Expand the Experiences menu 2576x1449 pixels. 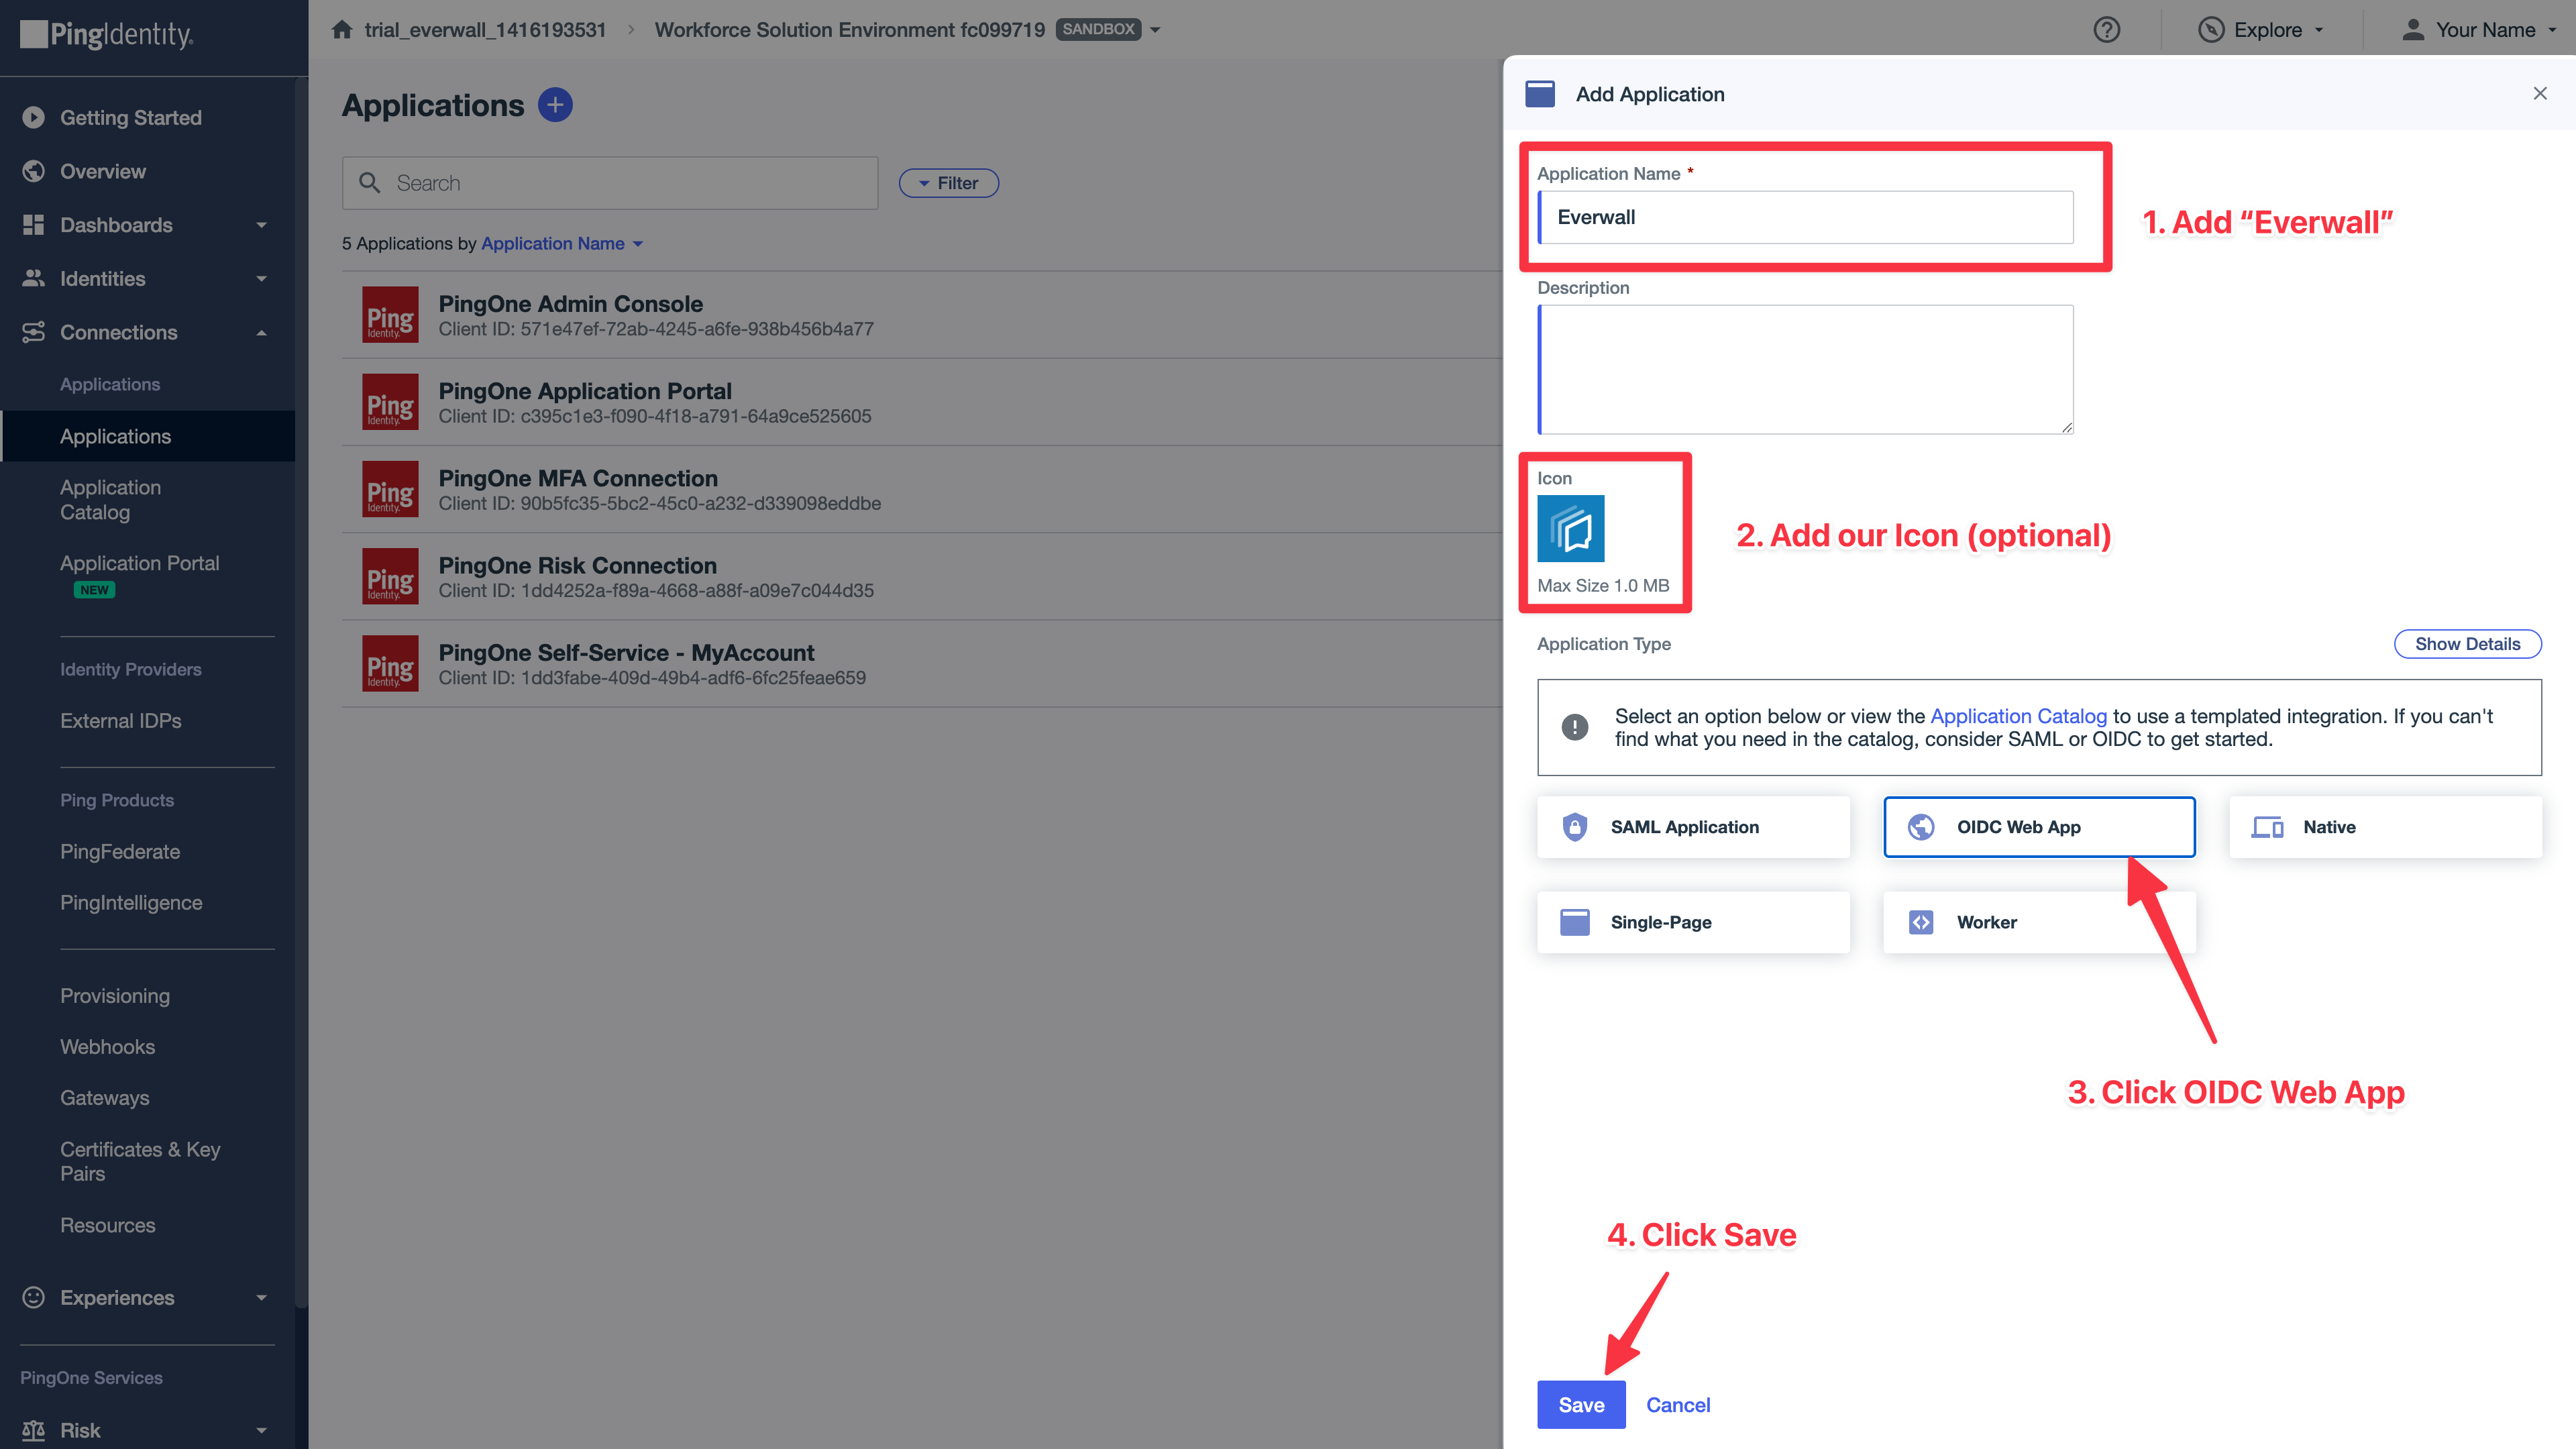(x=261, y=1298)
